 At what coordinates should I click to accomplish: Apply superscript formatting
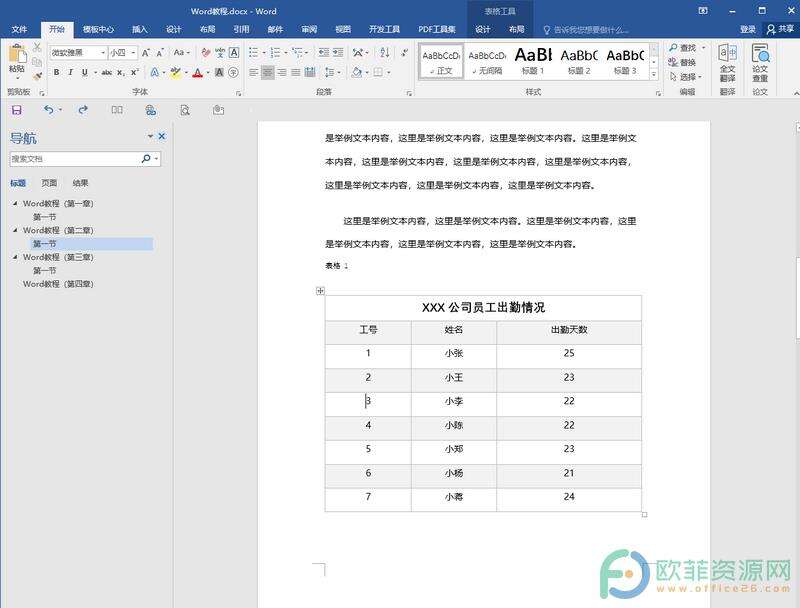(x=134, y=72)
